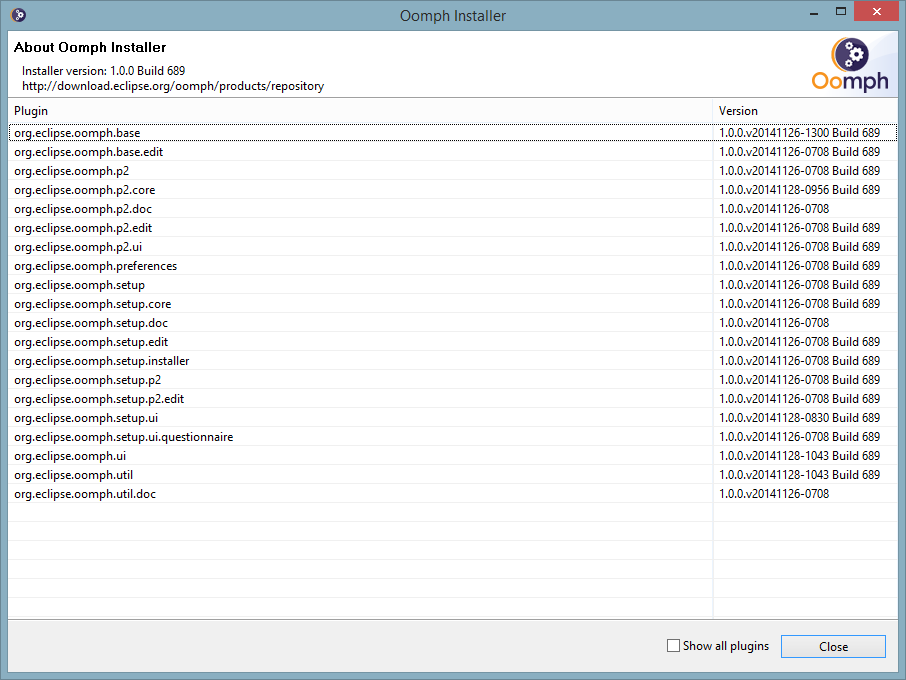The width and height of the screenshot is (906, 680).
Task: Select the org.eclipse.oomph.base row
Action: [453, 133]
